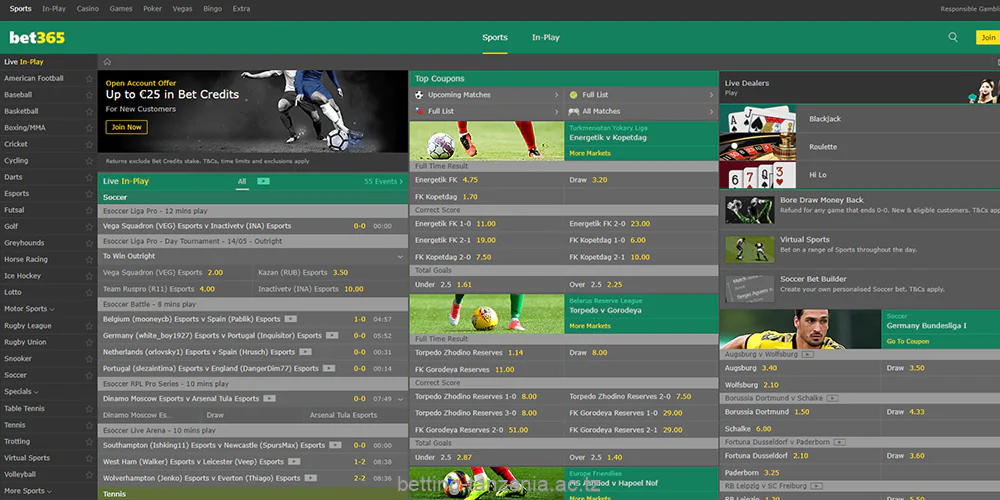The image size is (1000, 500).
Task: Toggle the Cricket favorite star
Action: 89,144
